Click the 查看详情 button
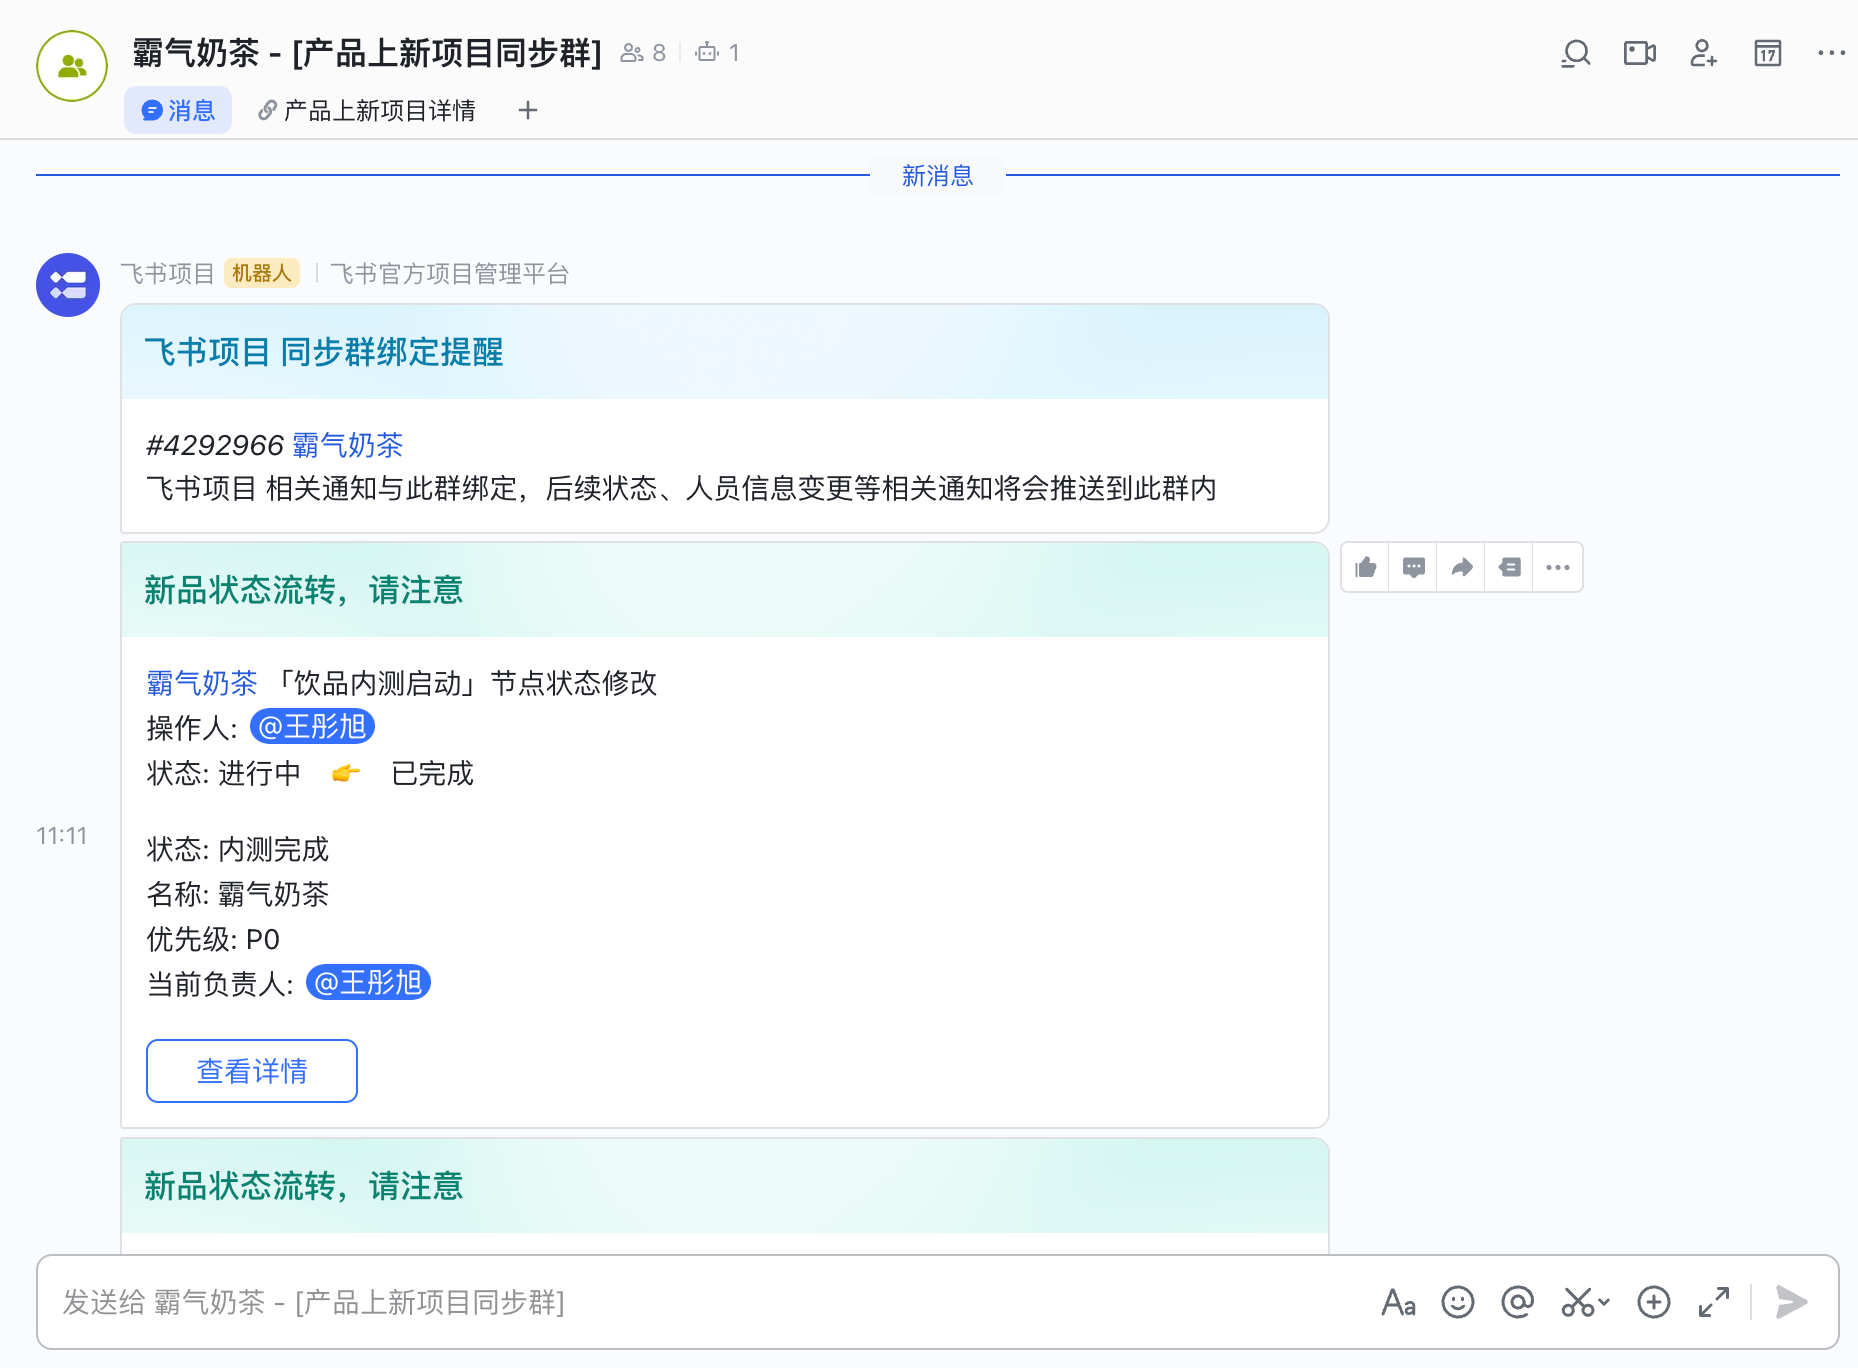The image size is (1858, 1368). pyautogui.click(x=252, y=1071)
